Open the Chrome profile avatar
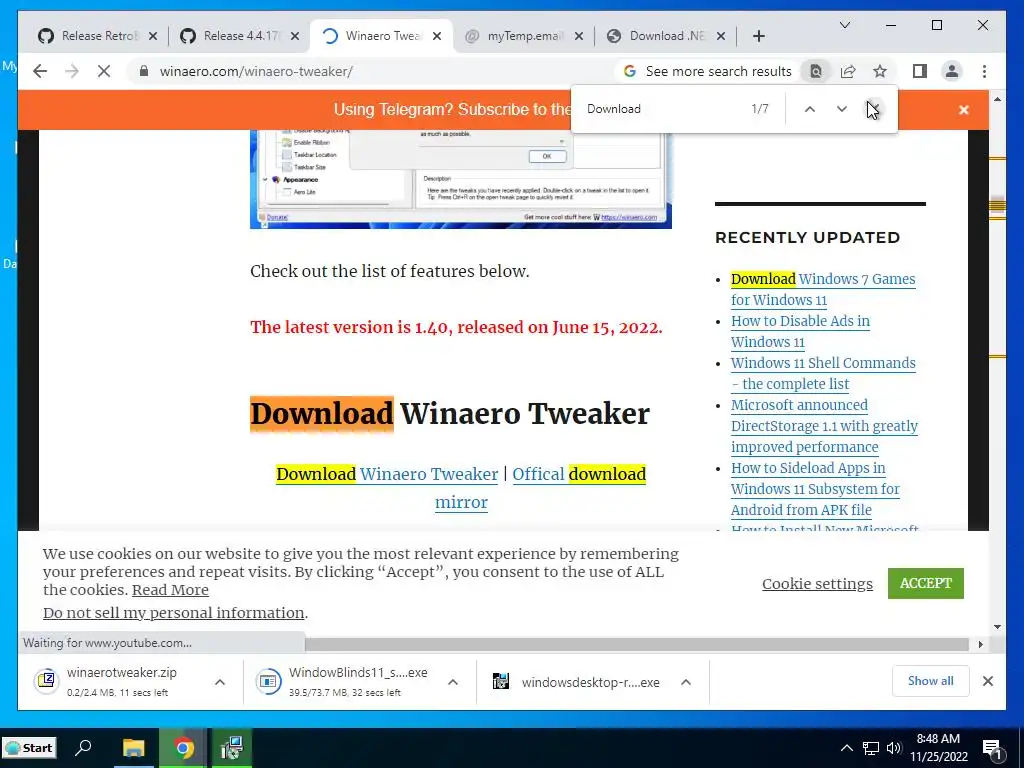Image resolution: width=1024 pixels, height=768 pixels. click(x=952, y=71)
